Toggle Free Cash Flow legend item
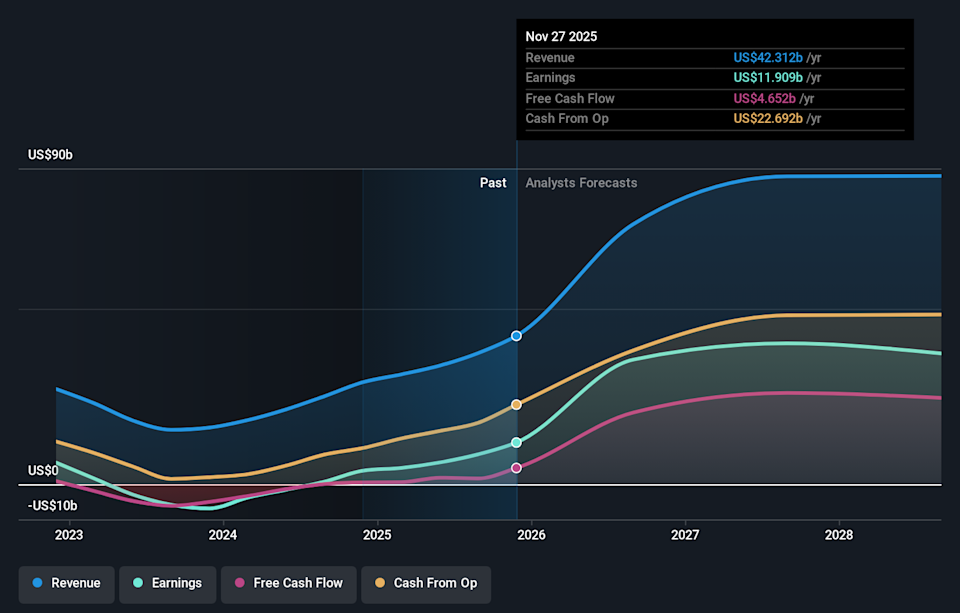Image resolution: width=960 pixels, height=613 pixels. pyautogui.click(x=288, y=583)
